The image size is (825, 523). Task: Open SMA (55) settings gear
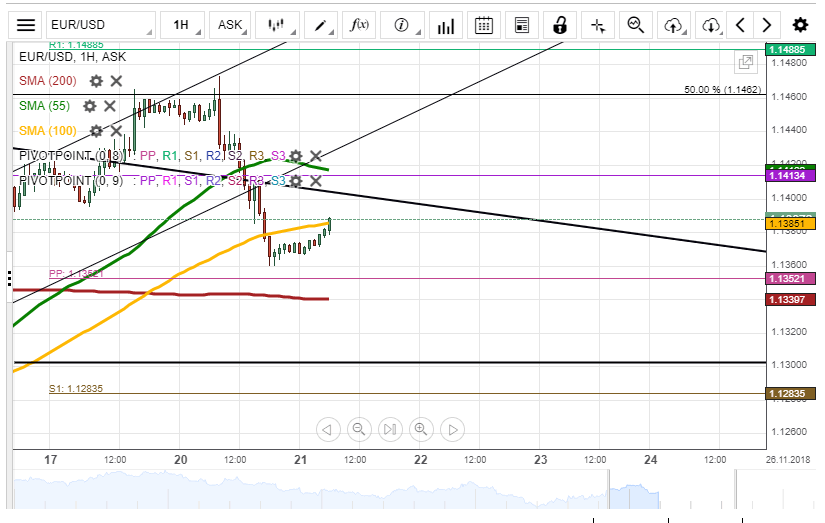(90, 106)
